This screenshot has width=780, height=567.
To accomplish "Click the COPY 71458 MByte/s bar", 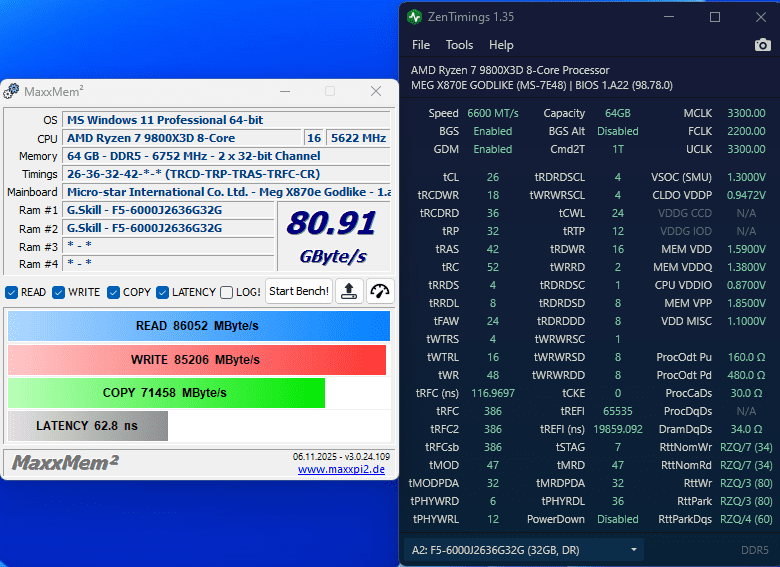I will (166, 393).
